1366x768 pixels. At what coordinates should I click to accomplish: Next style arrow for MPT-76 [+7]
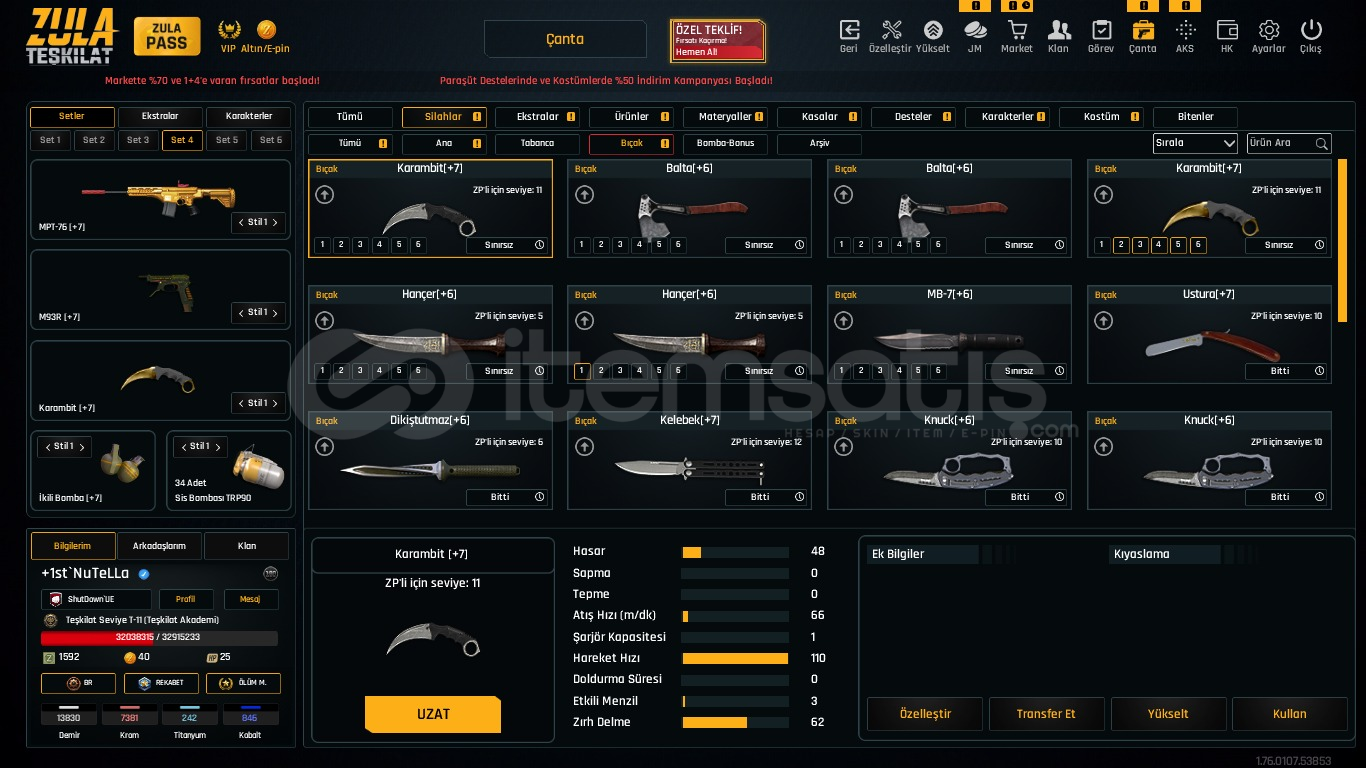275,222
